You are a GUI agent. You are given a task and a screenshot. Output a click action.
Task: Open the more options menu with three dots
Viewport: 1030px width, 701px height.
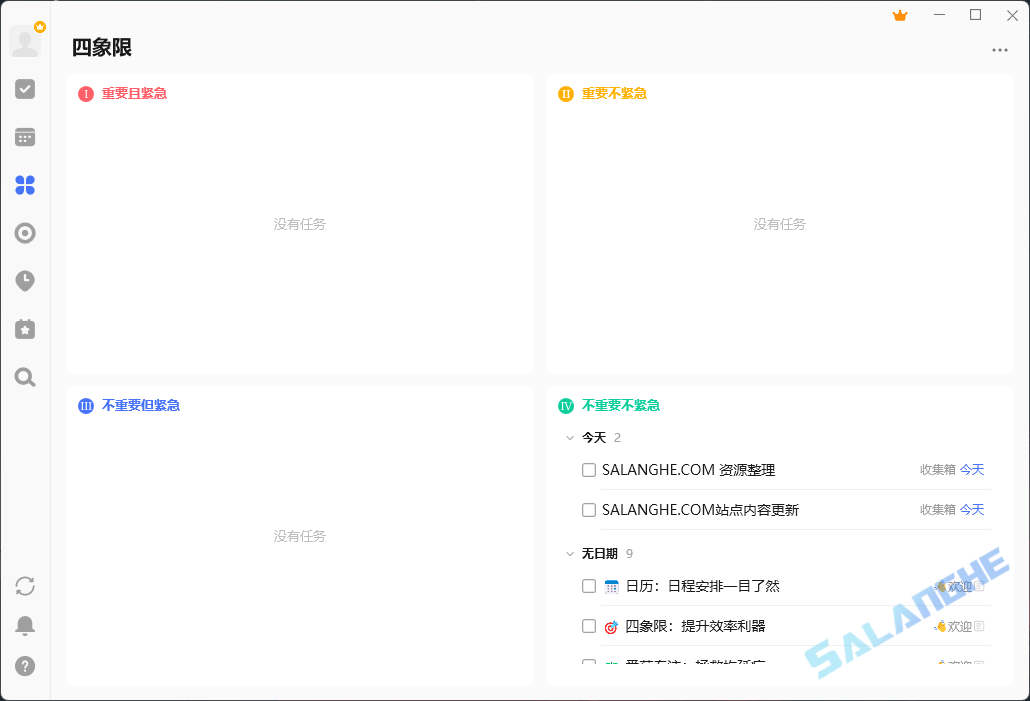[x=999, y=50]
